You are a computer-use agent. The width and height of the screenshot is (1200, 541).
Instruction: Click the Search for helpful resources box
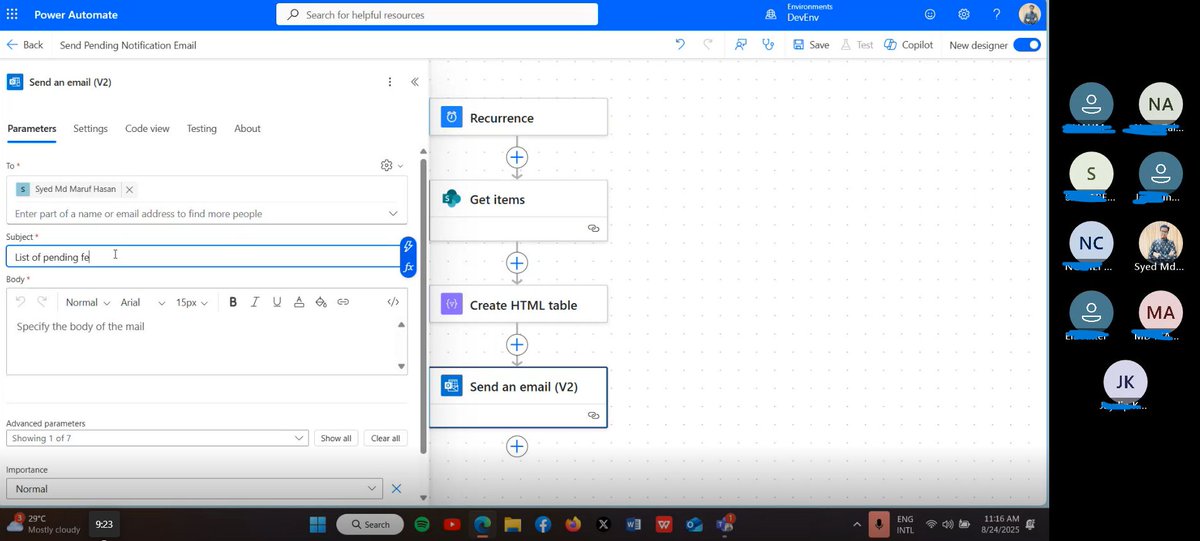click(x=437, y=15)
